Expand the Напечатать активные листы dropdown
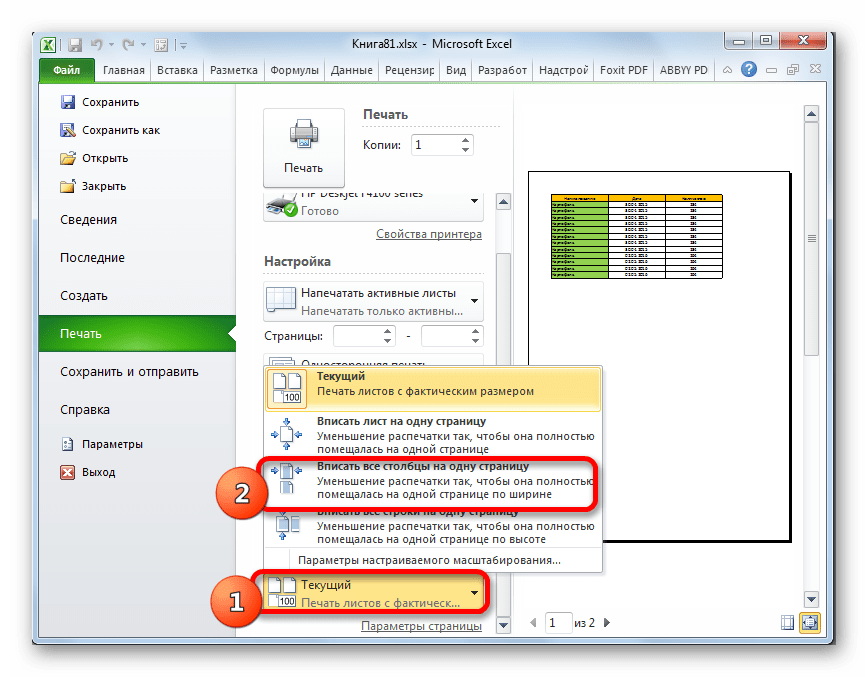868x677 pixels. pyautogui.click(x=474, y=301)
